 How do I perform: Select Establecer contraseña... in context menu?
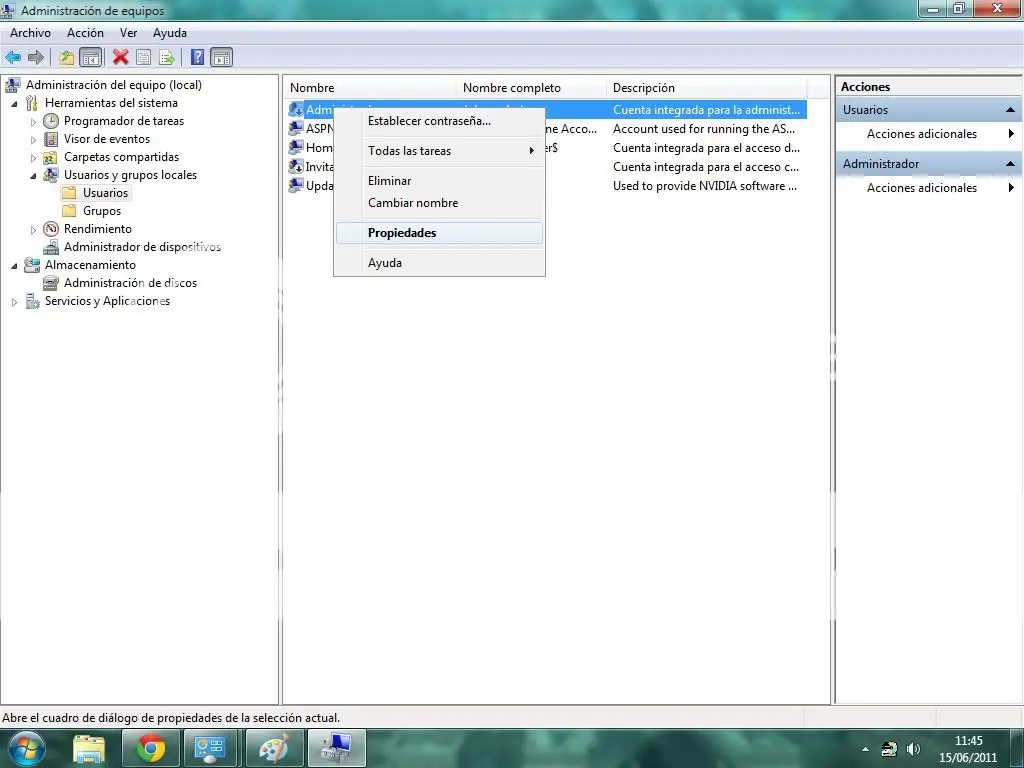(429, 121)
